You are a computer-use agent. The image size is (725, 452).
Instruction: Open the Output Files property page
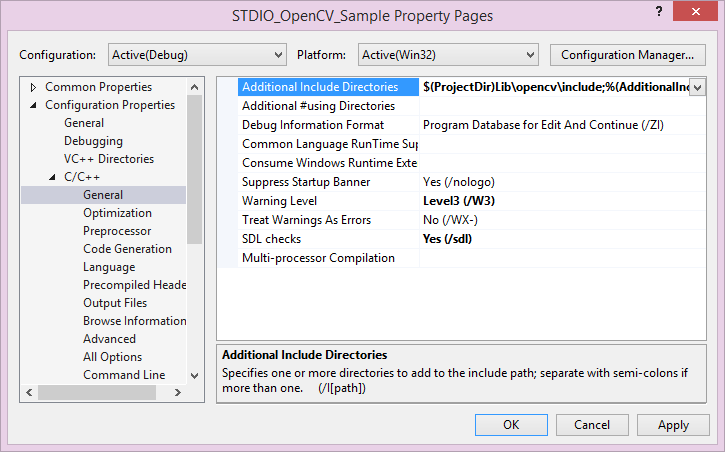coord(115,303)
